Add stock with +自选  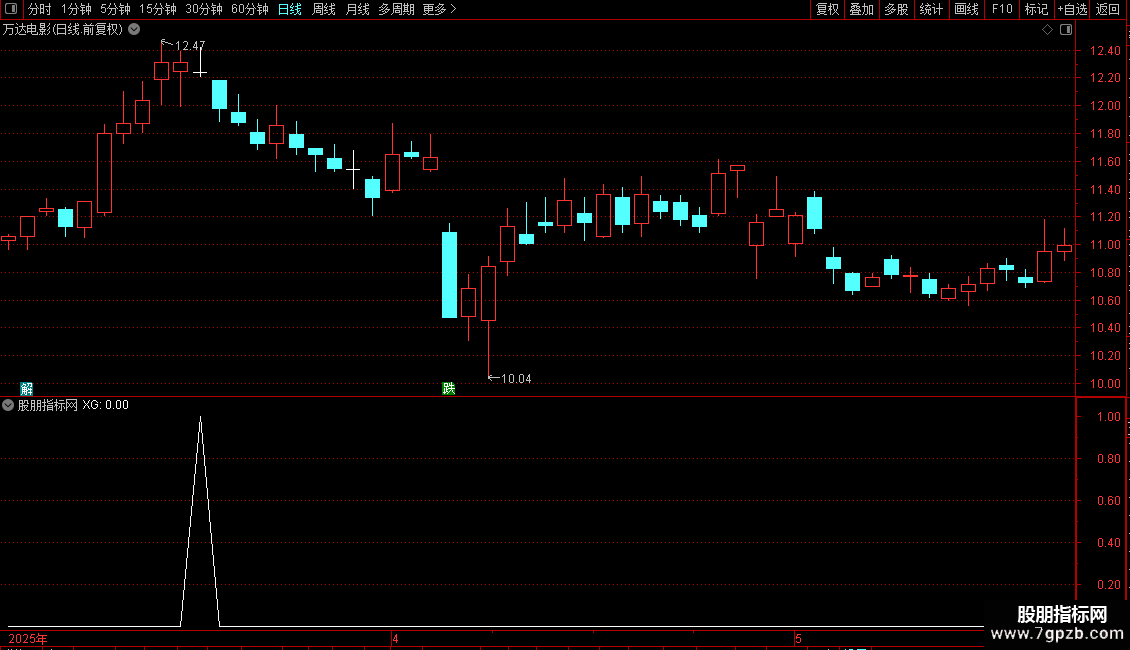pos(1072,9)
